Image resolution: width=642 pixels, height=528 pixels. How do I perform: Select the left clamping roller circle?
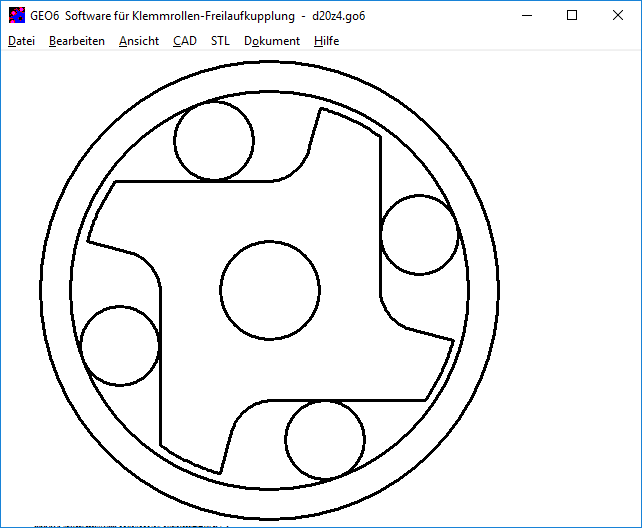120,345
